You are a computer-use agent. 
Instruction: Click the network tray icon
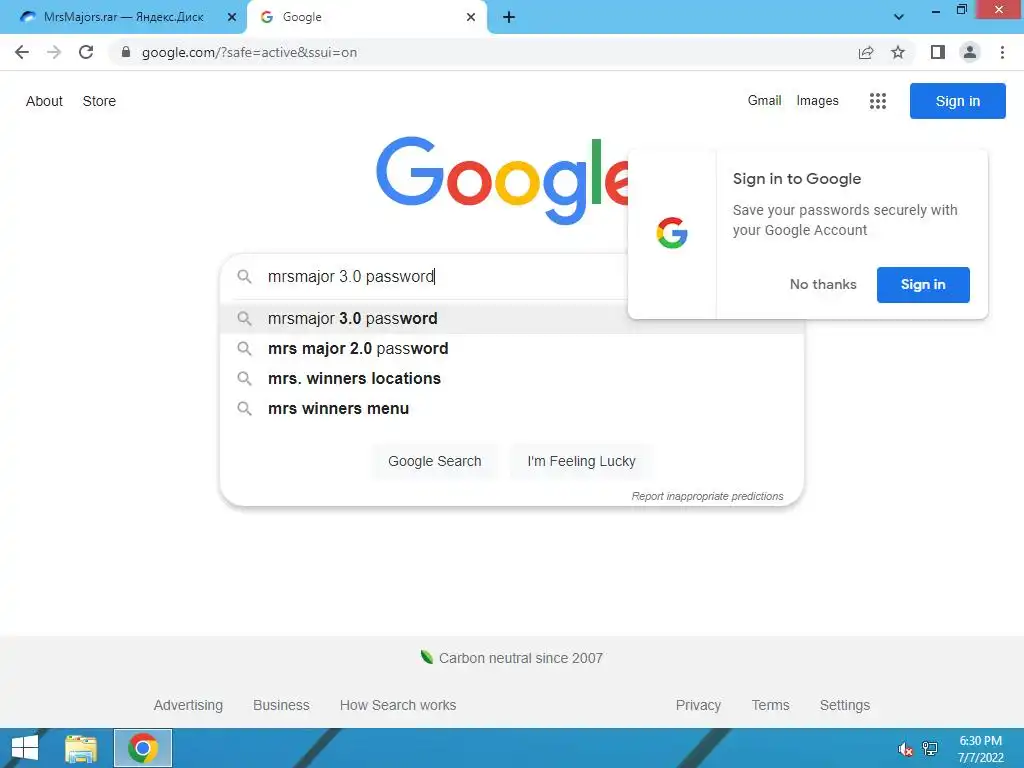point(930,749)
